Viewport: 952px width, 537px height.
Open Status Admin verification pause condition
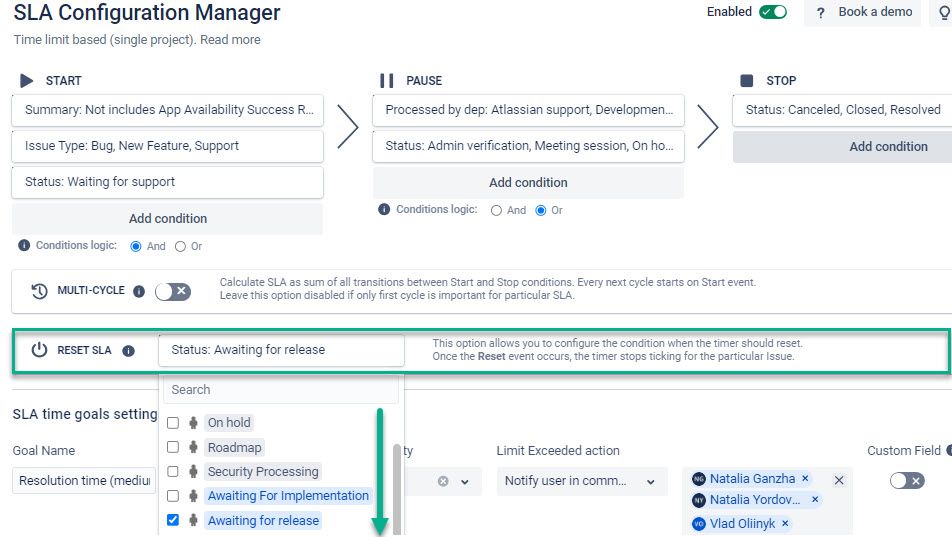(528, 146)
